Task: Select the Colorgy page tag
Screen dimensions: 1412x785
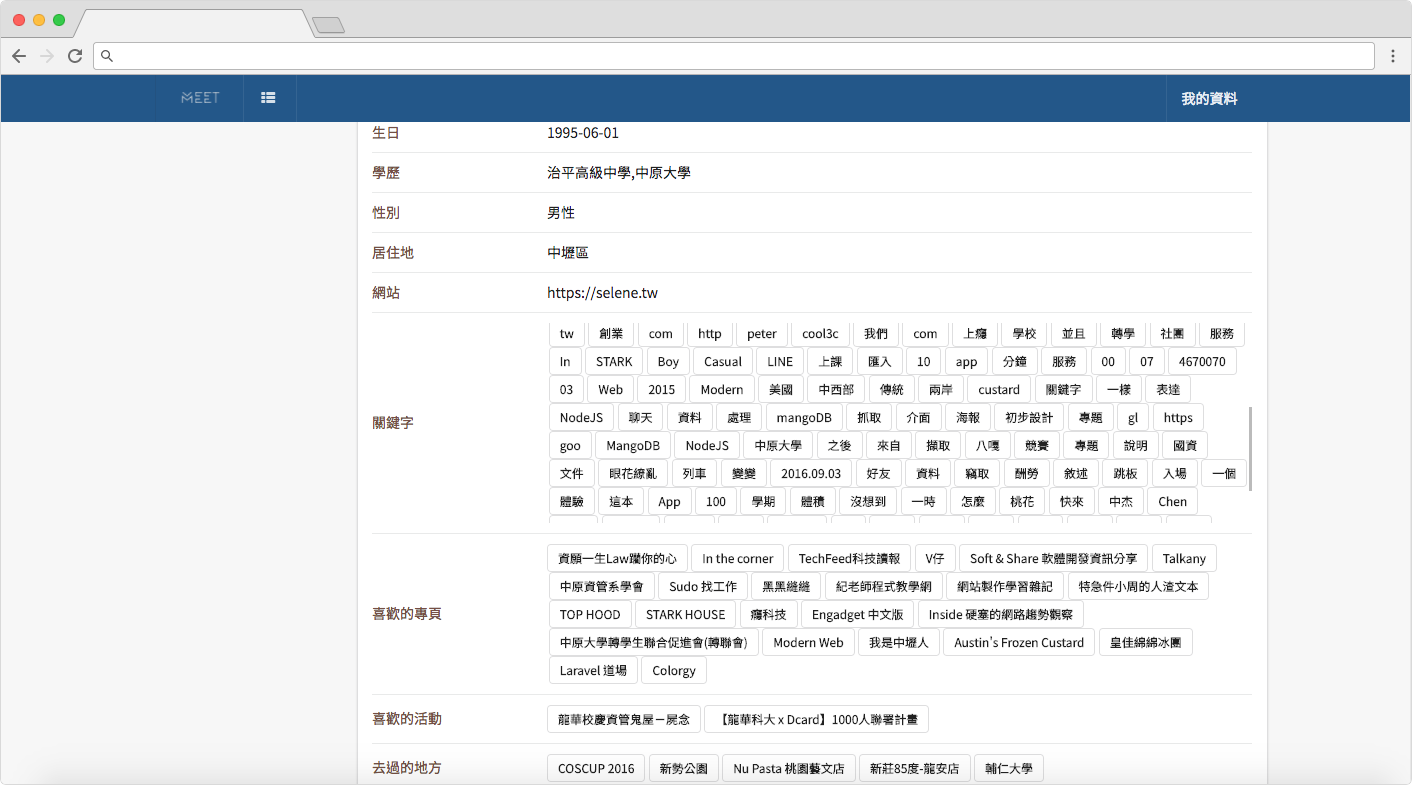Action: pyautogui.click(x=674, y=671)
